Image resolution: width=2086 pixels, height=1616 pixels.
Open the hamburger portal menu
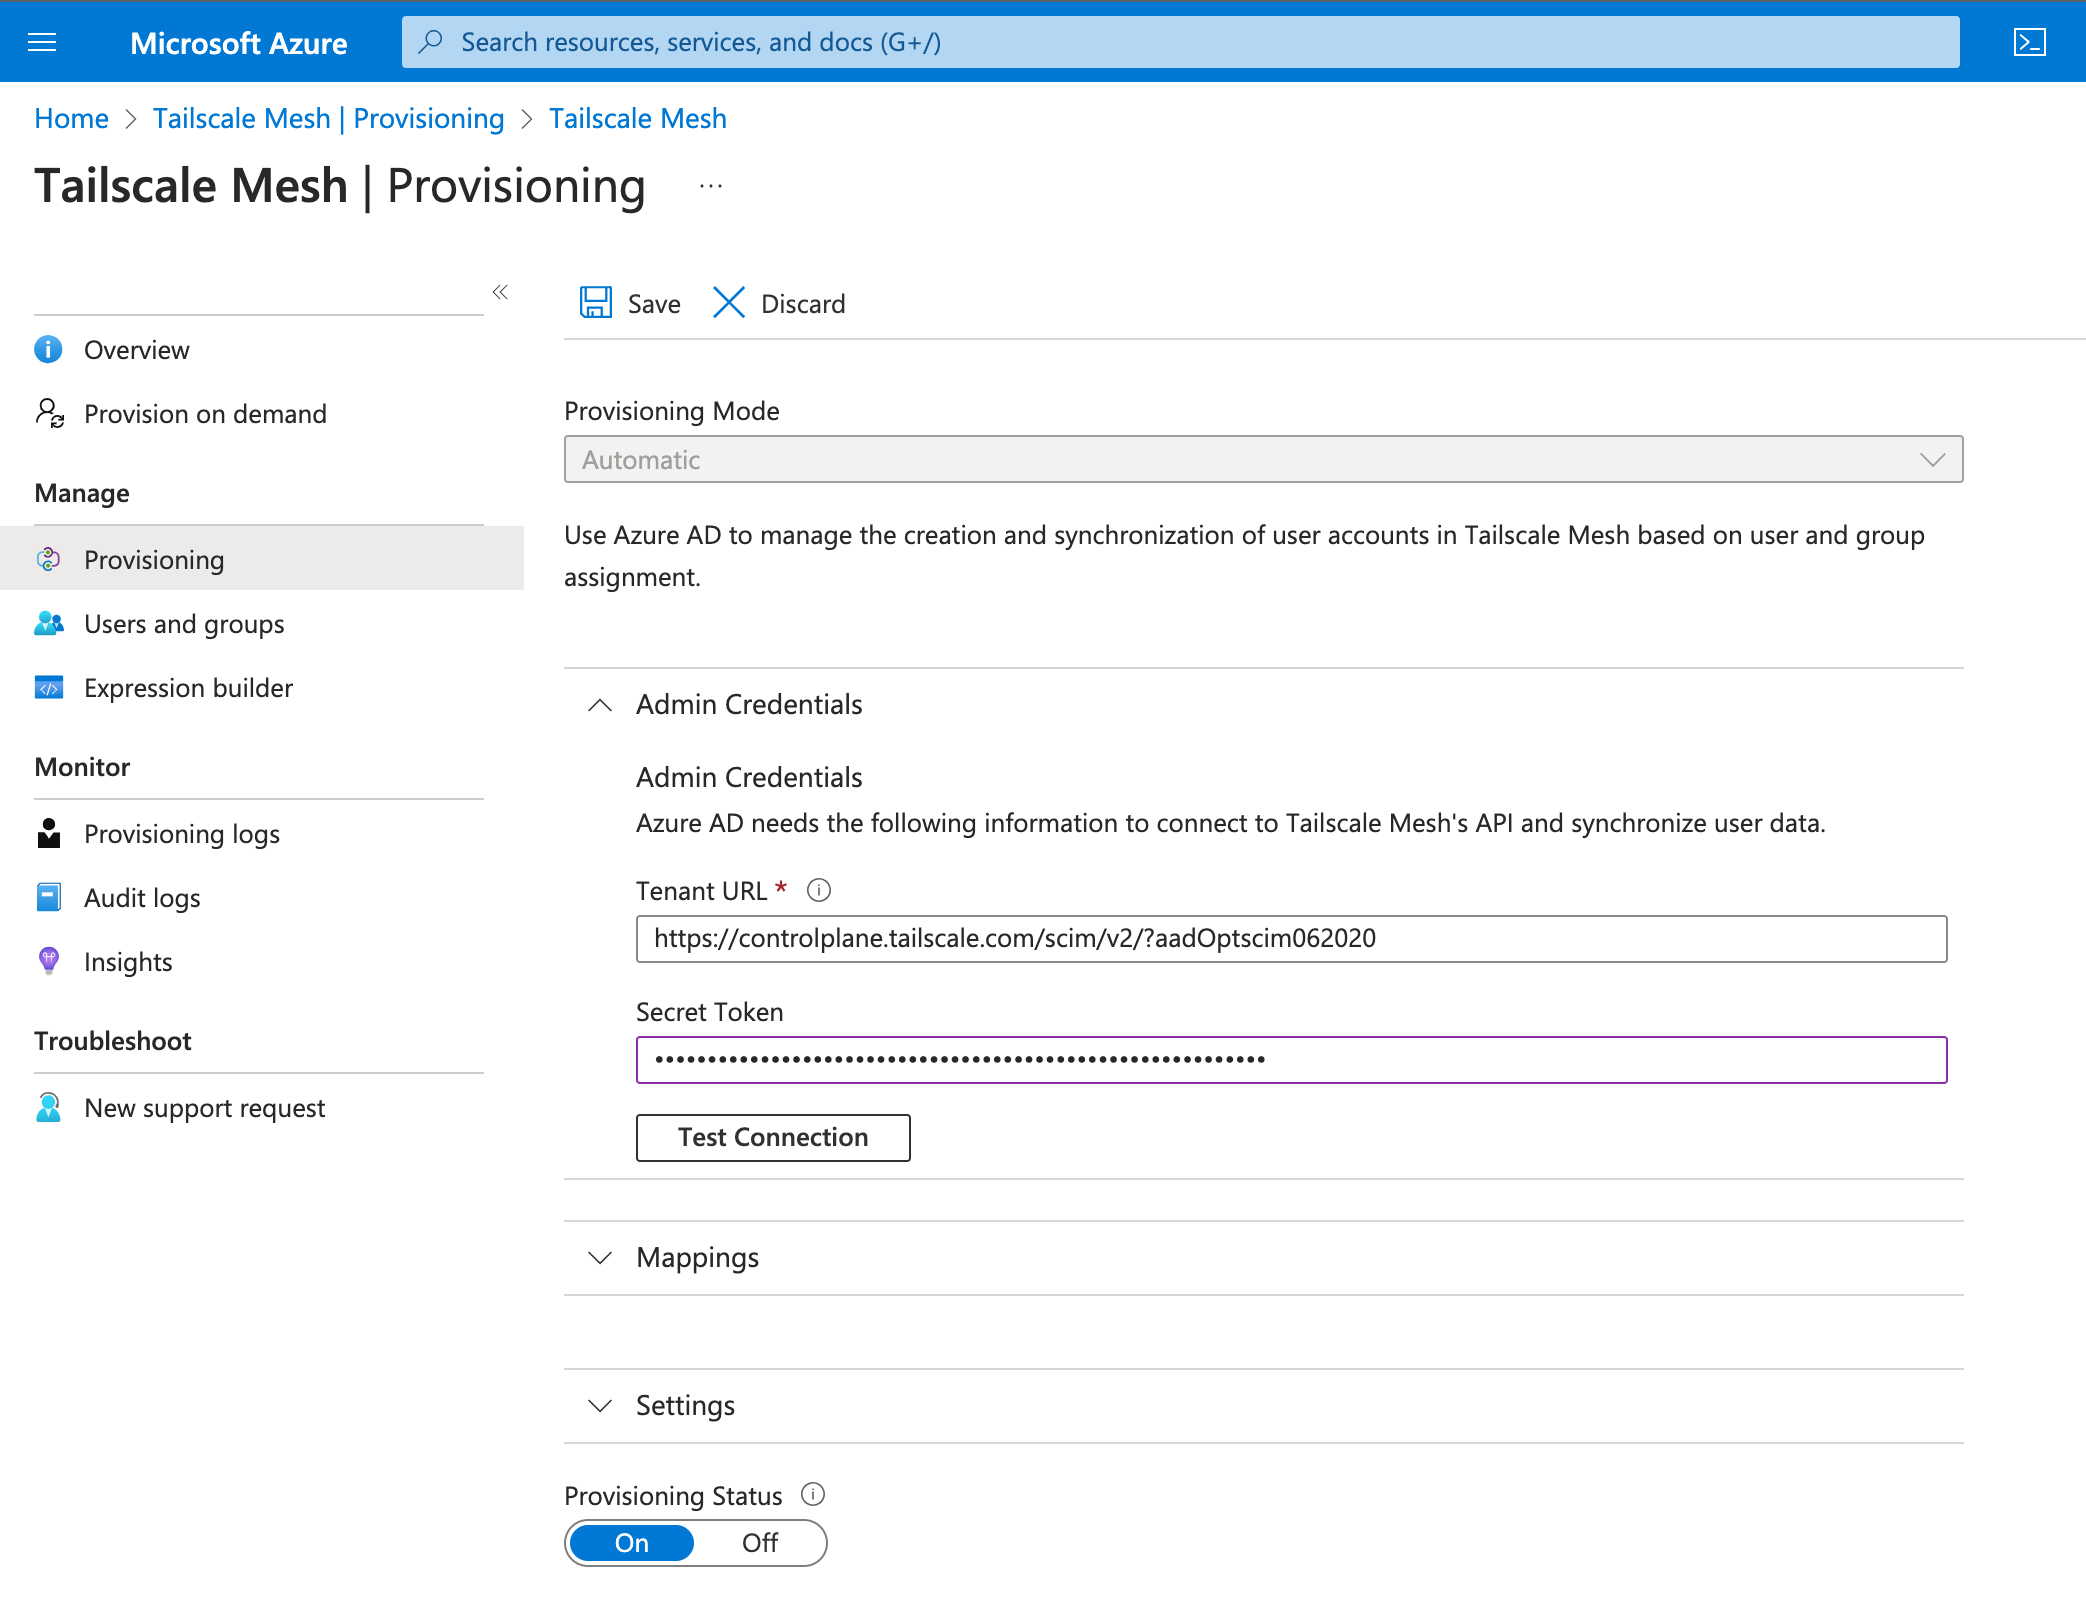point(42,42)
